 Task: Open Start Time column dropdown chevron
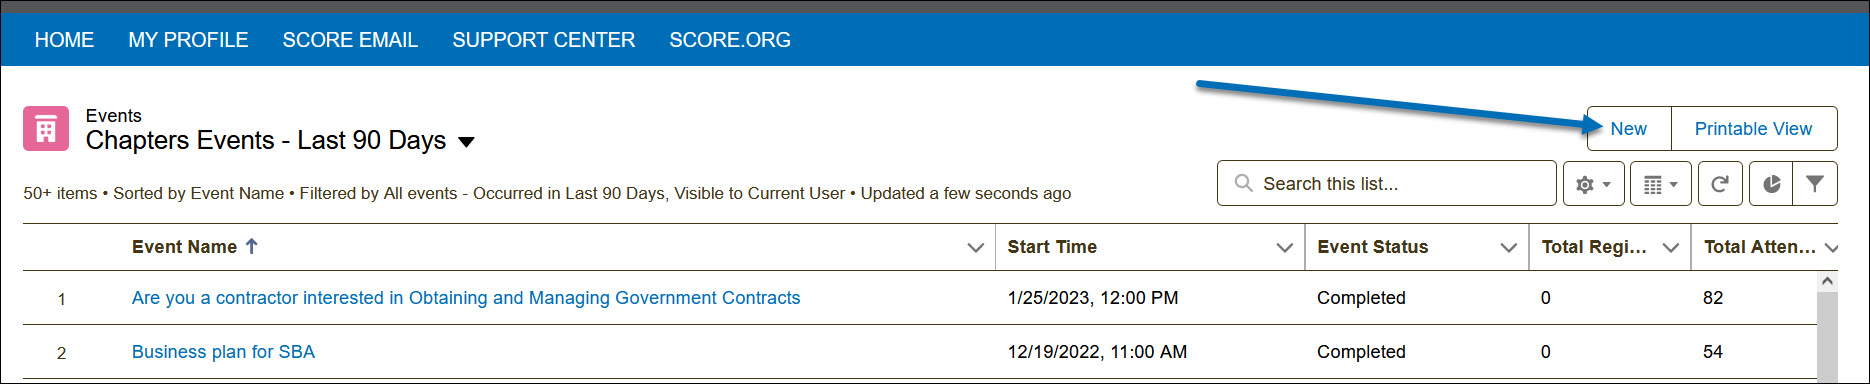click(x=1285, y=248)
